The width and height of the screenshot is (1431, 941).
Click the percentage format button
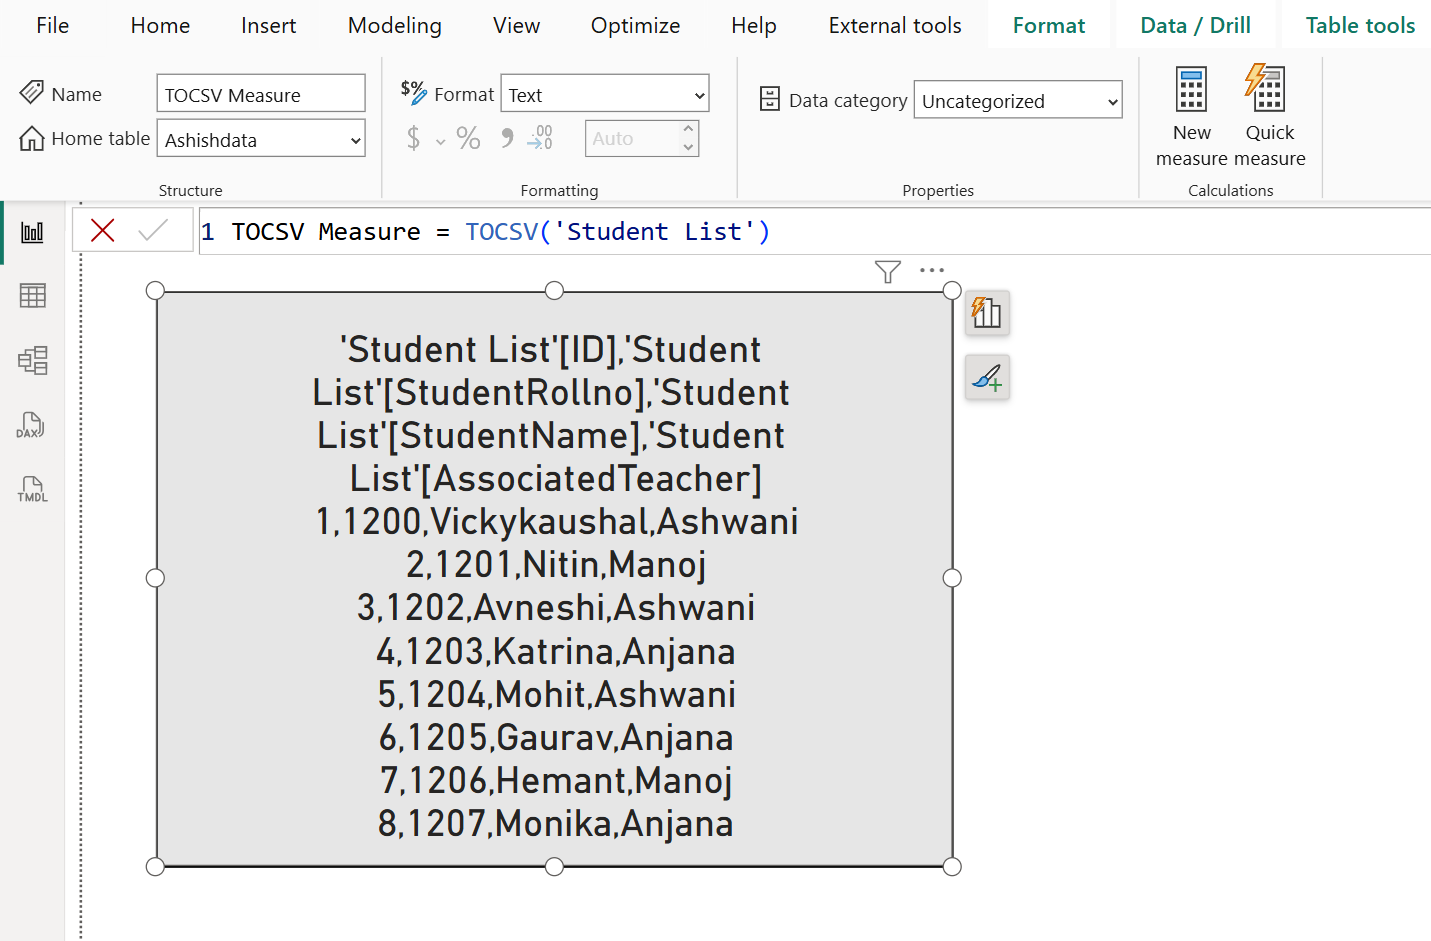[468, 138]
